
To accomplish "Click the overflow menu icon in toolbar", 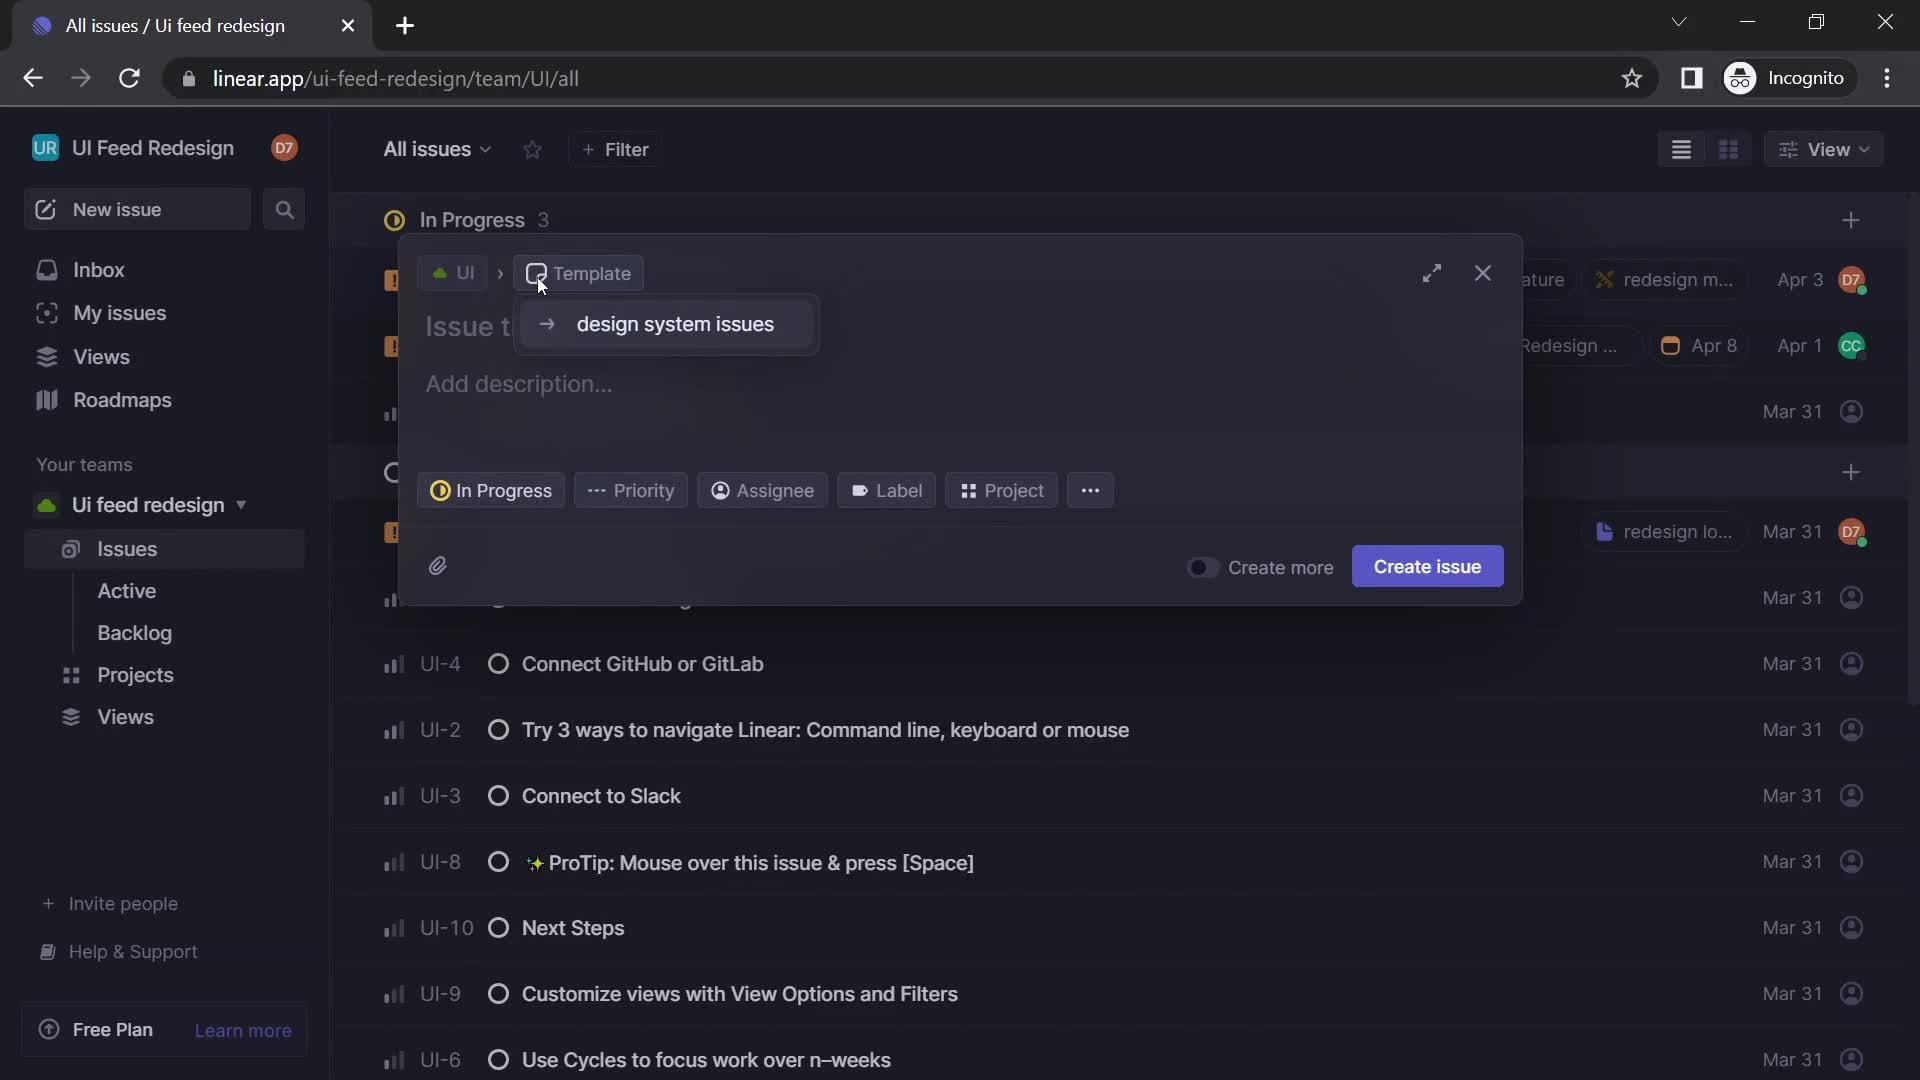I will tap(1089, 491).
